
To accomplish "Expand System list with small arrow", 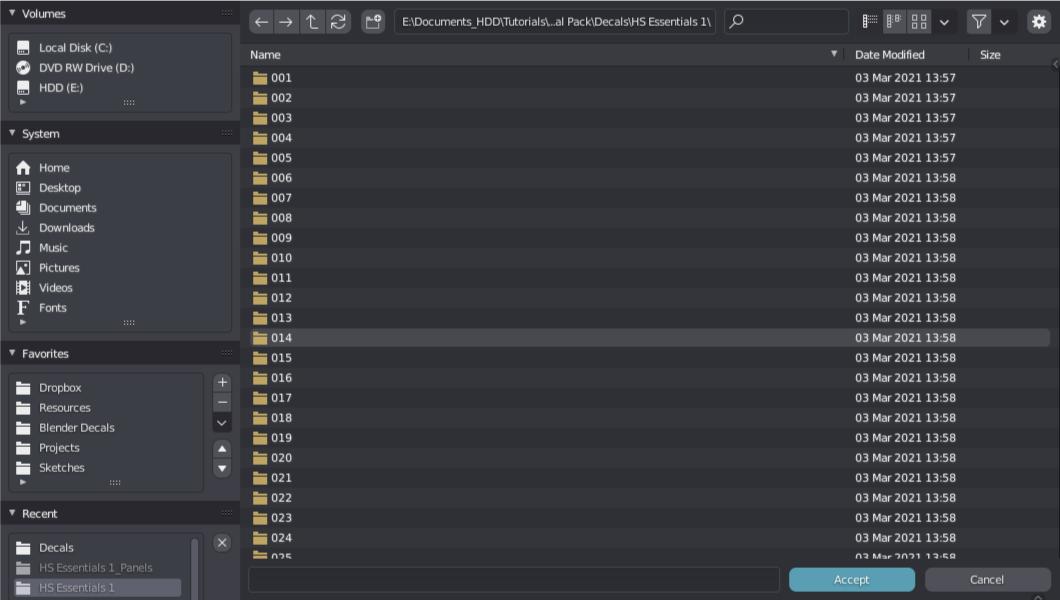I will click(x=23, y=322).
